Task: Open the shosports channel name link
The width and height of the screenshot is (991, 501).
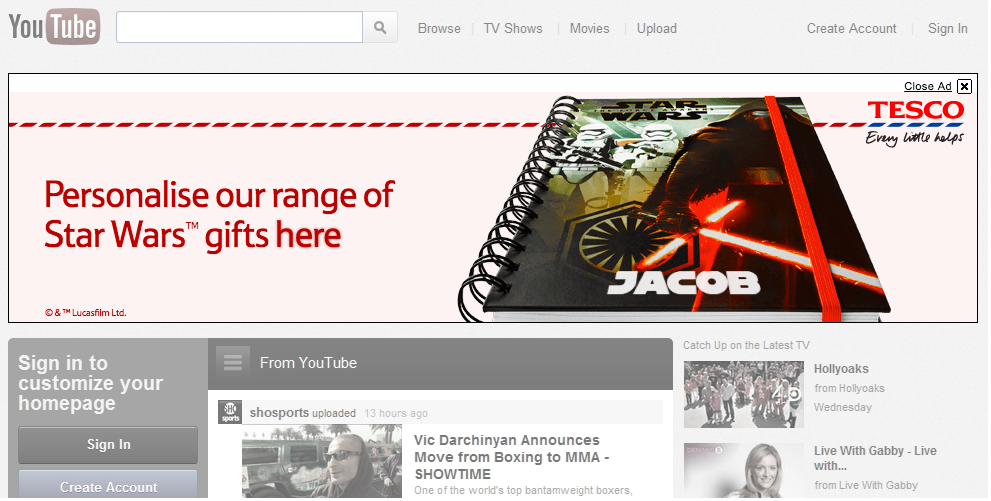Action: [x=279, y=413]
